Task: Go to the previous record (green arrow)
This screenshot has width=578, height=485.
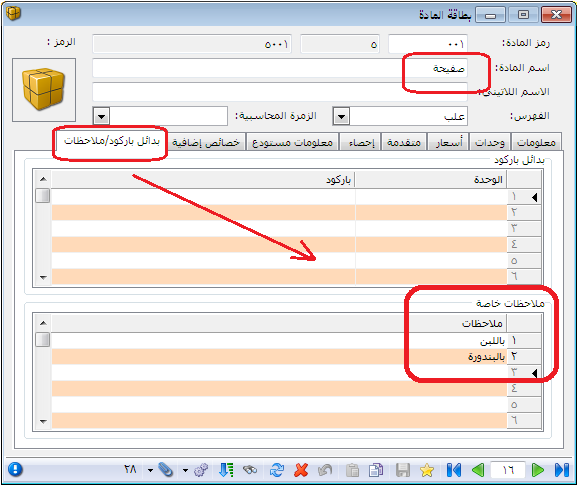Action: tap(478, 470)
